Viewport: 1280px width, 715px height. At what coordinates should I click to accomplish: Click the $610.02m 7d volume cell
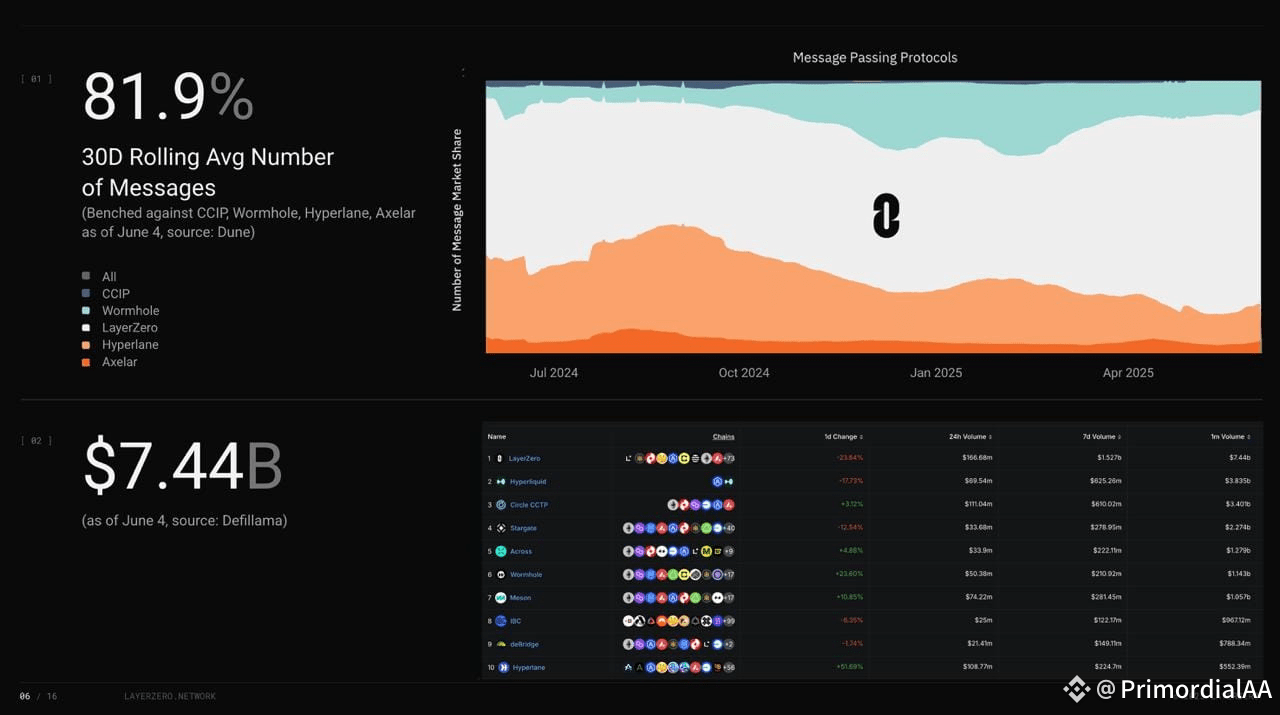(1105, 505)
